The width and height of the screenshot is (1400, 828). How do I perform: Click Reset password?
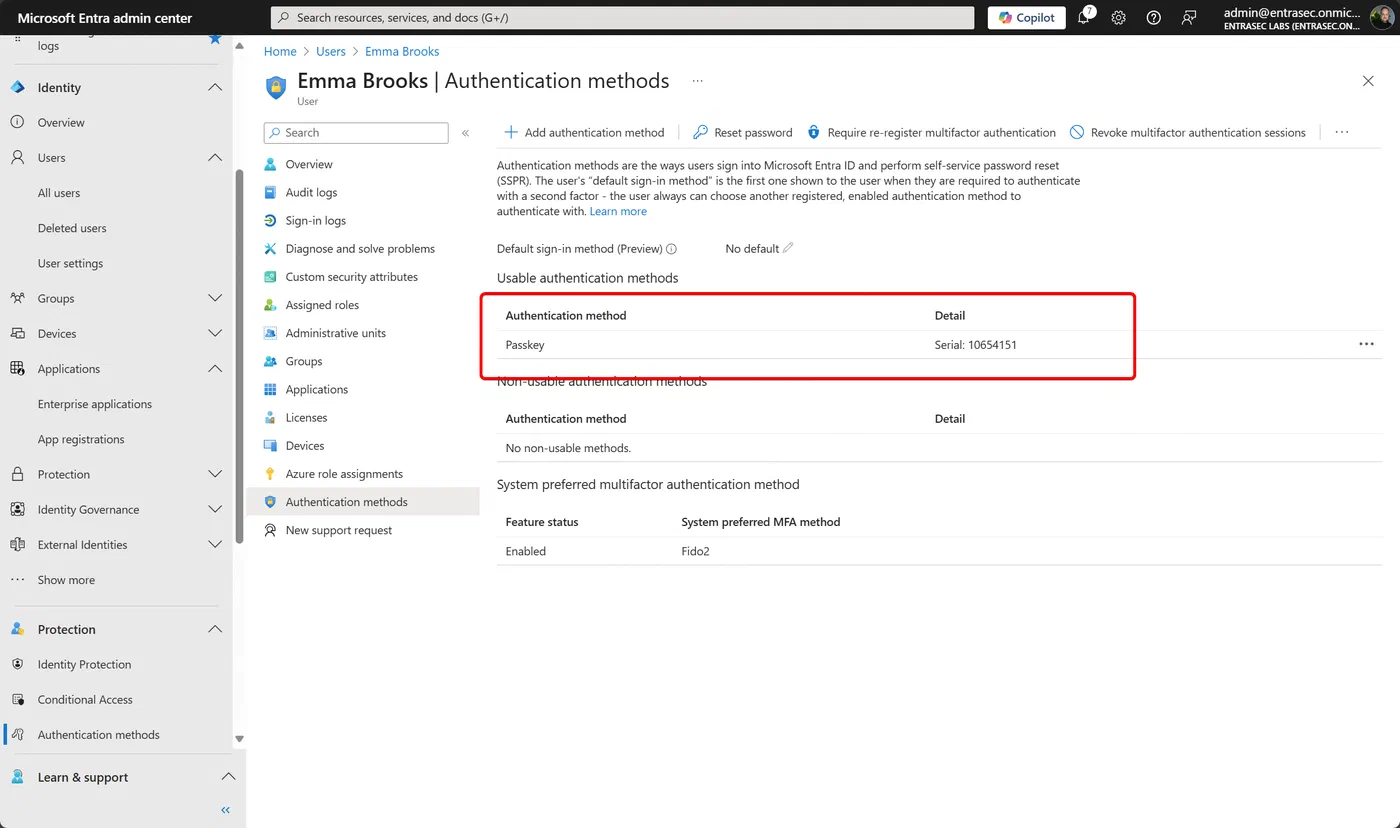tap(742, 132)
